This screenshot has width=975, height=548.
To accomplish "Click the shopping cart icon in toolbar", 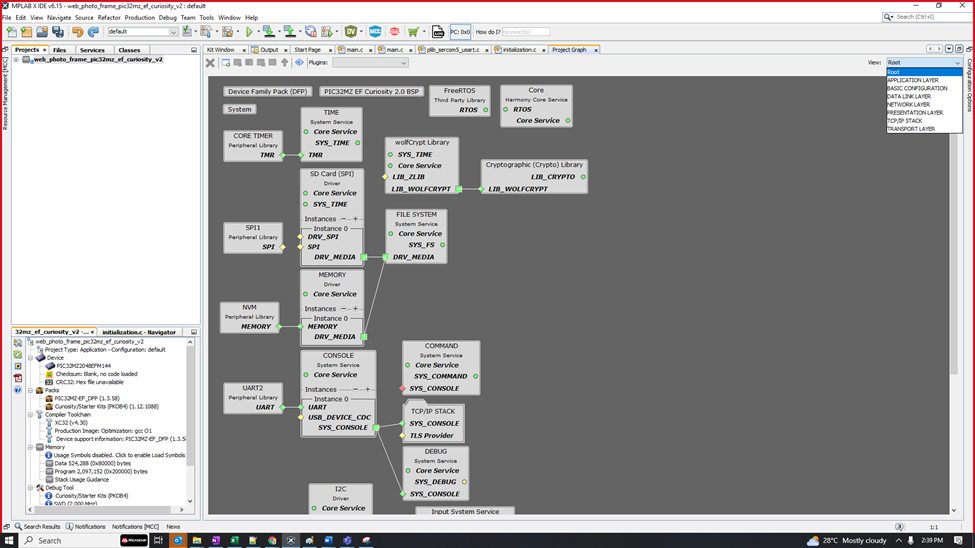I will click(413, 32).
